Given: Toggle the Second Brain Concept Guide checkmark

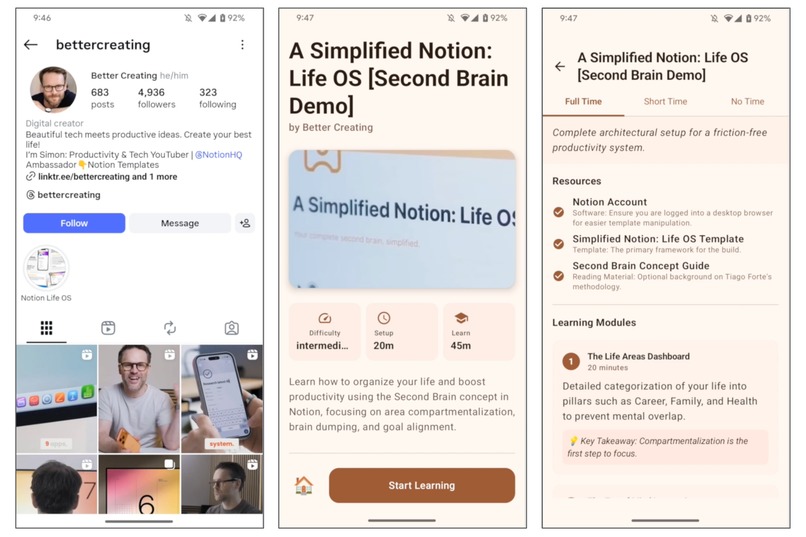Looking at the screenshot, I should [x=559, y=276].
